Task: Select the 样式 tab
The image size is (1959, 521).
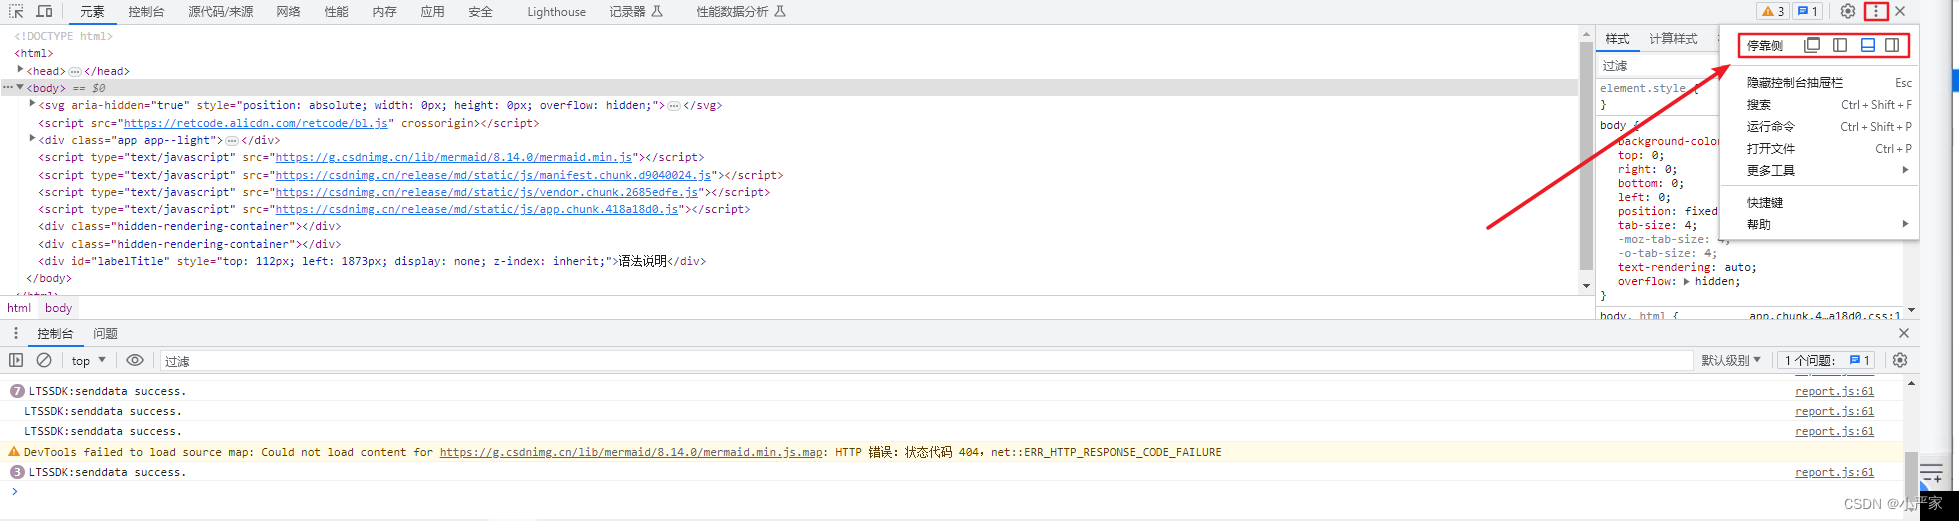Action: click(1617, 39)
